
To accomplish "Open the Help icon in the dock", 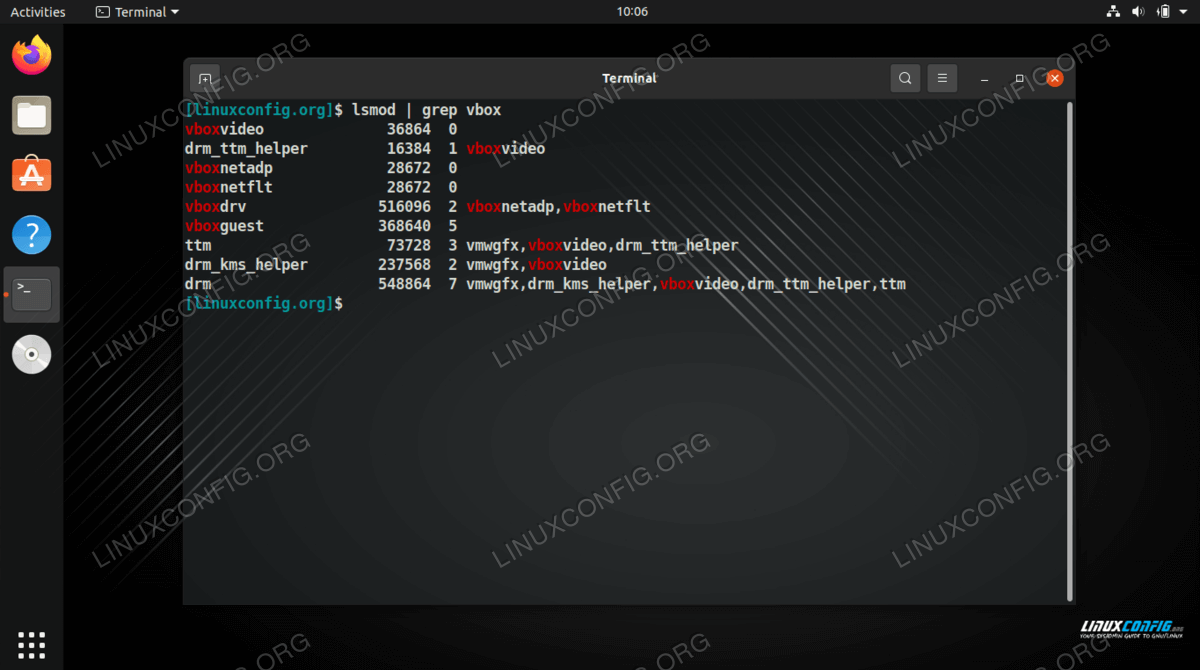I will [x=32, y=235].
